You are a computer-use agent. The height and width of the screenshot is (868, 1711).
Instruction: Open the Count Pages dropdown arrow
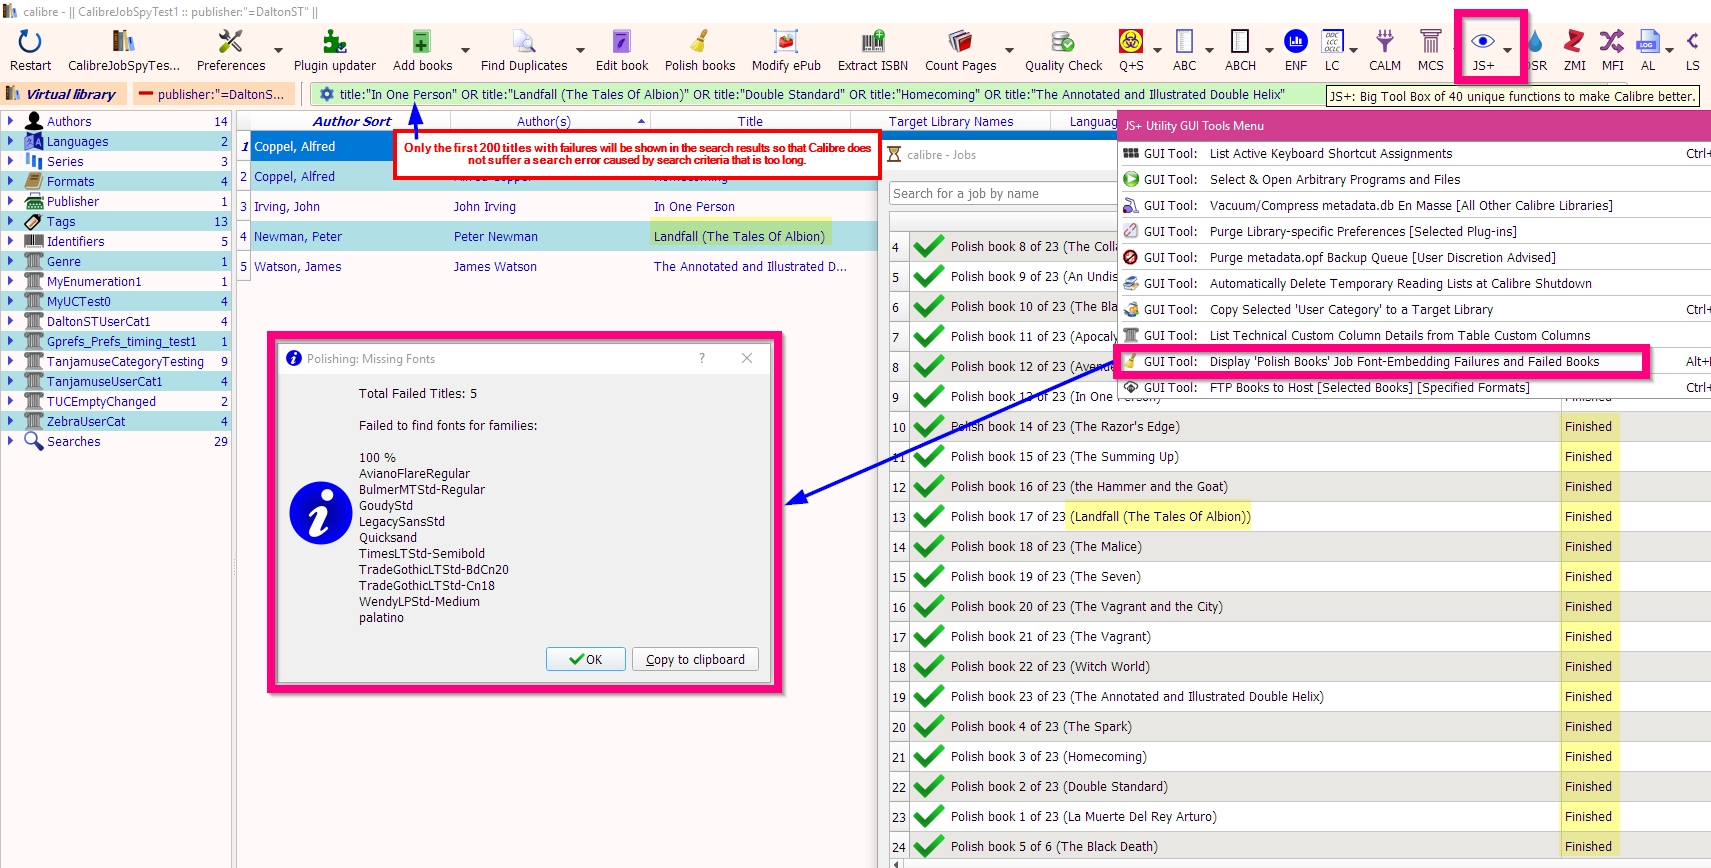[x=1009, y=50]
